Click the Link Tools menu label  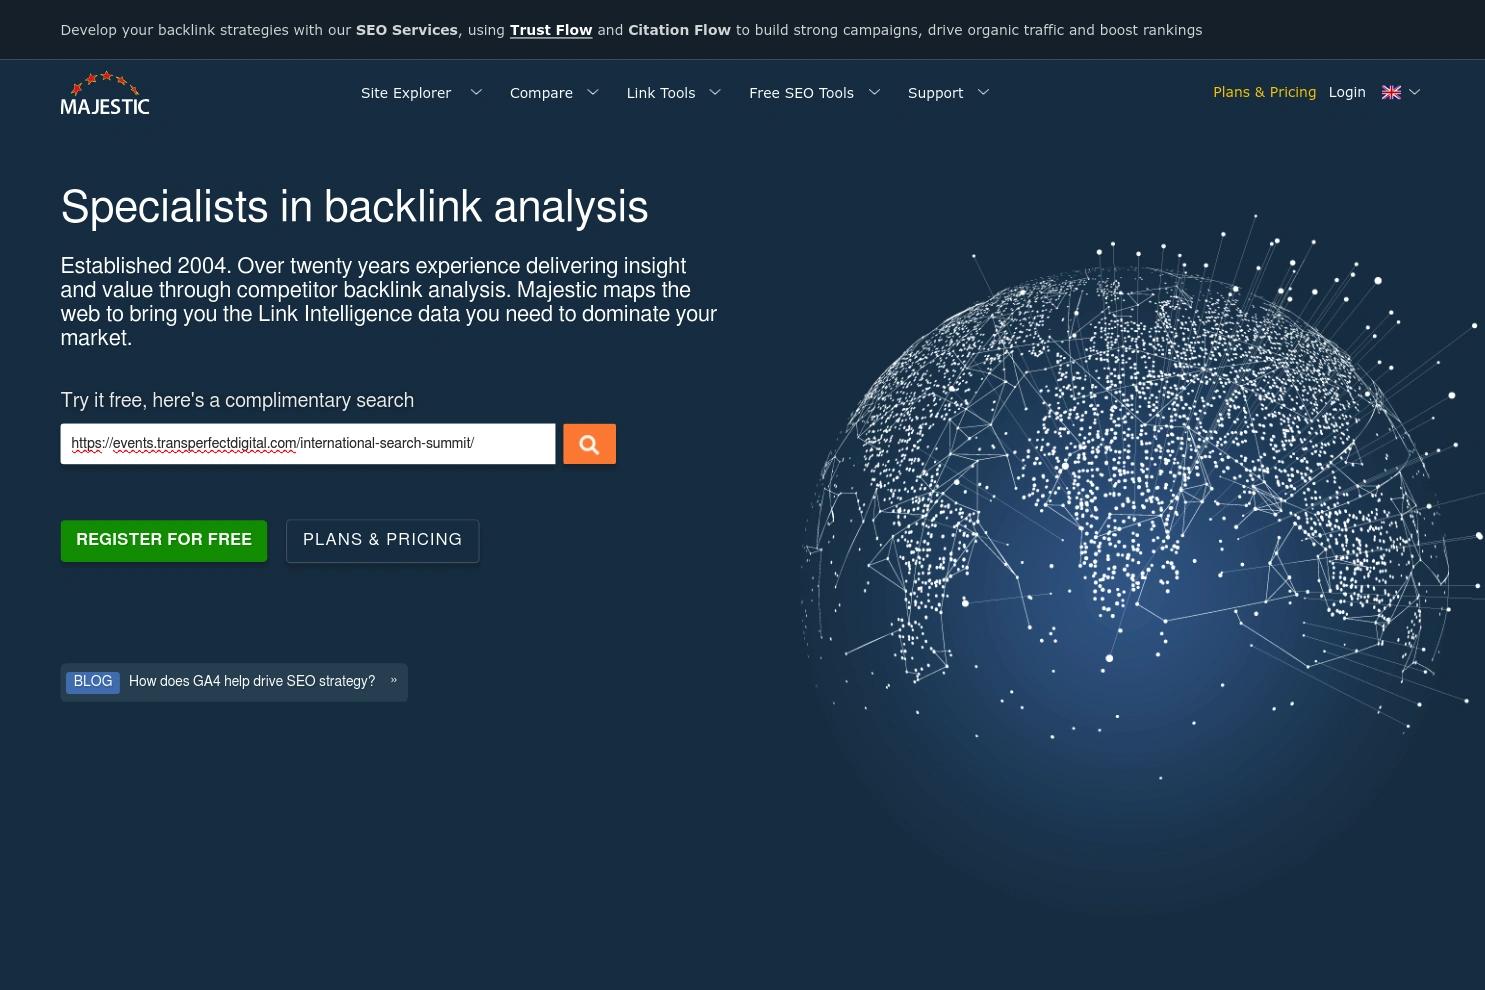click(660, 93)
